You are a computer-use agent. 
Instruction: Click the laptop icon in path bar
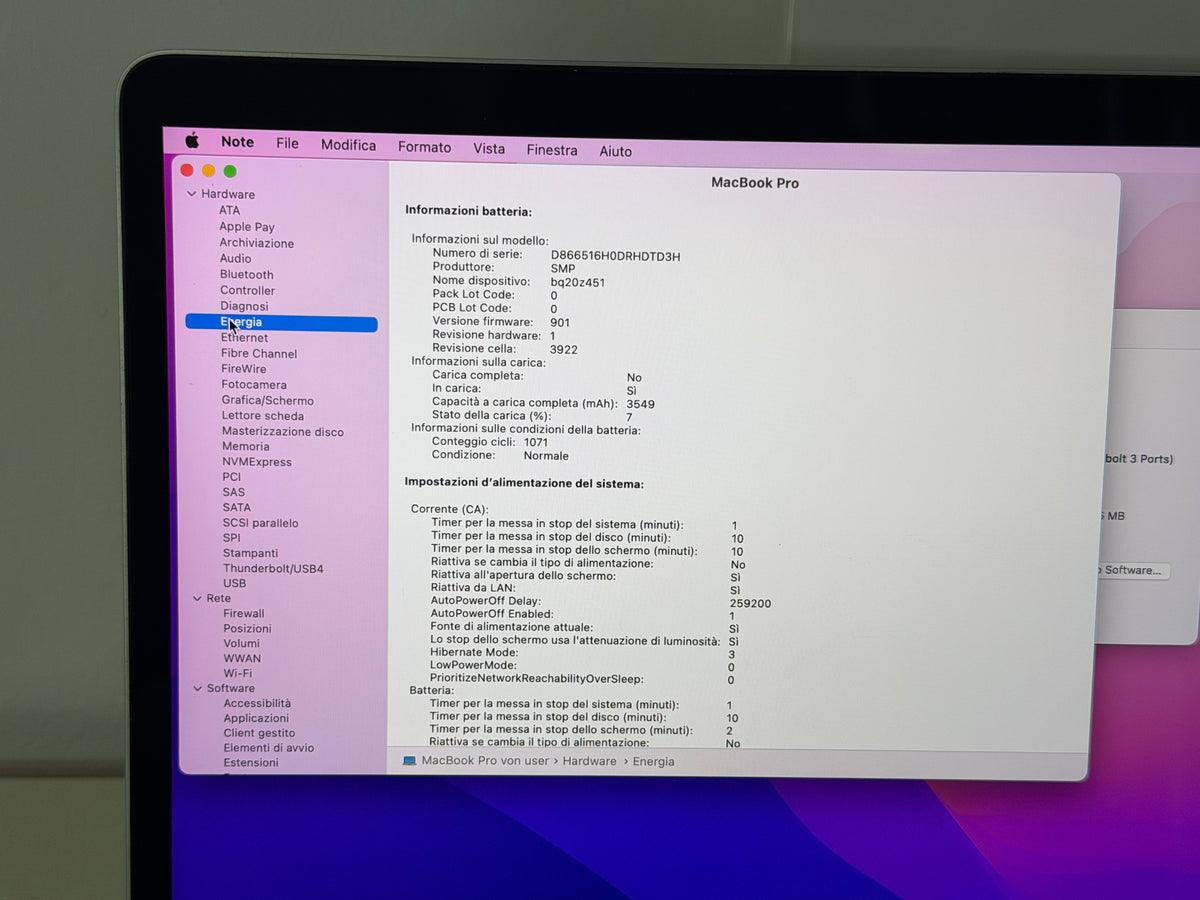click(409, 760)
